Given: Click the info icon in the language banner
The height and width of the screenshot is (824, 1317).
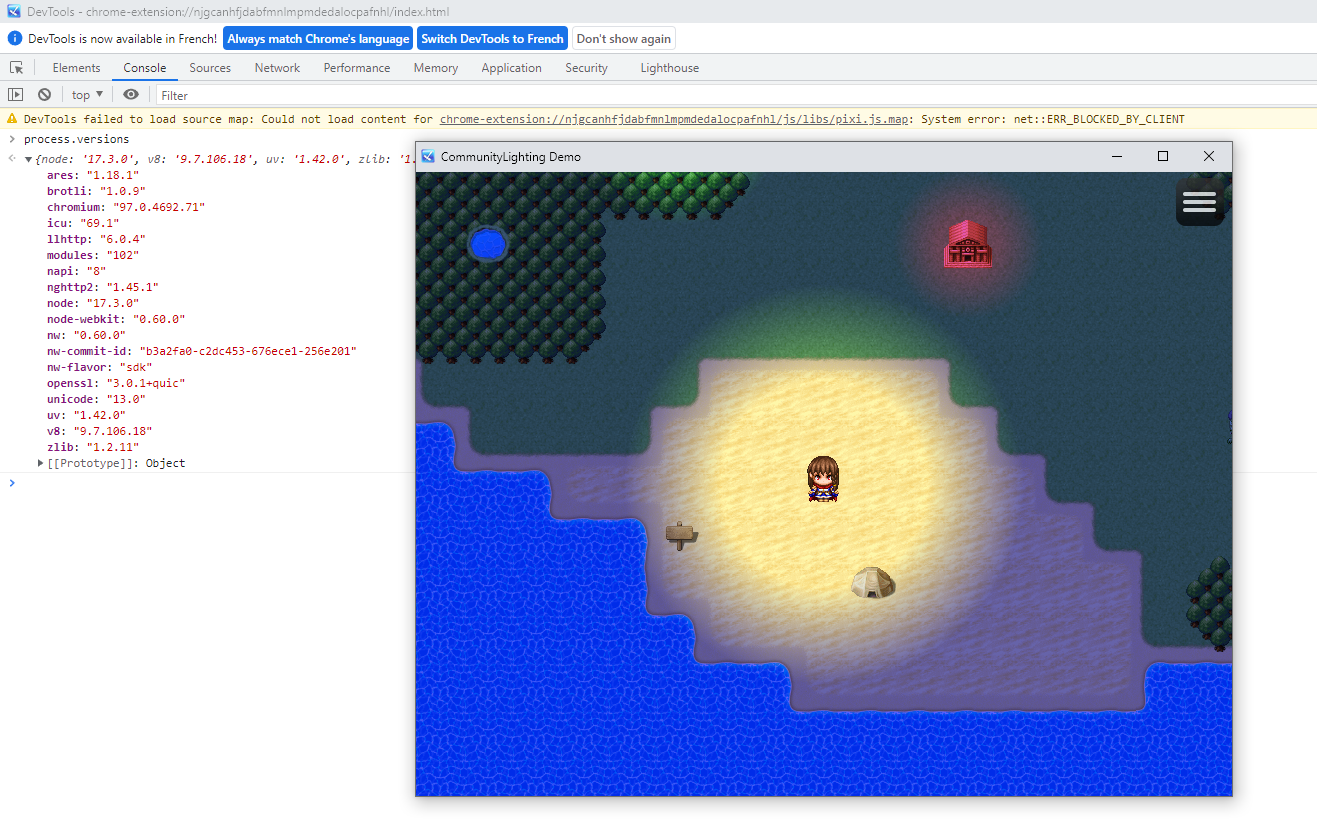Looking at the screenshot, I should click(15, 39).
